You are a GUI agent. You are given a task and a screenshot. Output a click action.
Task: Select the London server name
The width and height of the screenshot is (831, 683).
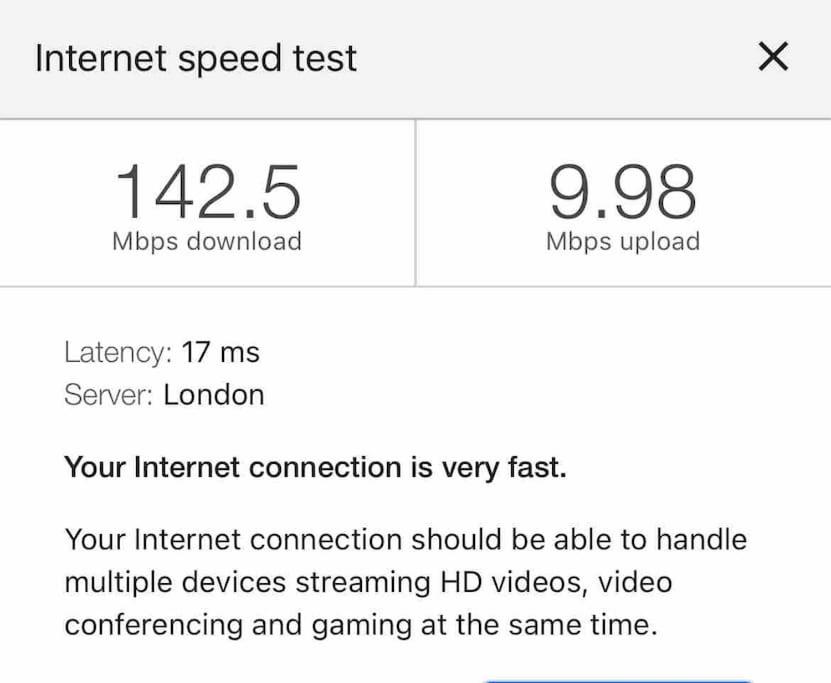214,395
